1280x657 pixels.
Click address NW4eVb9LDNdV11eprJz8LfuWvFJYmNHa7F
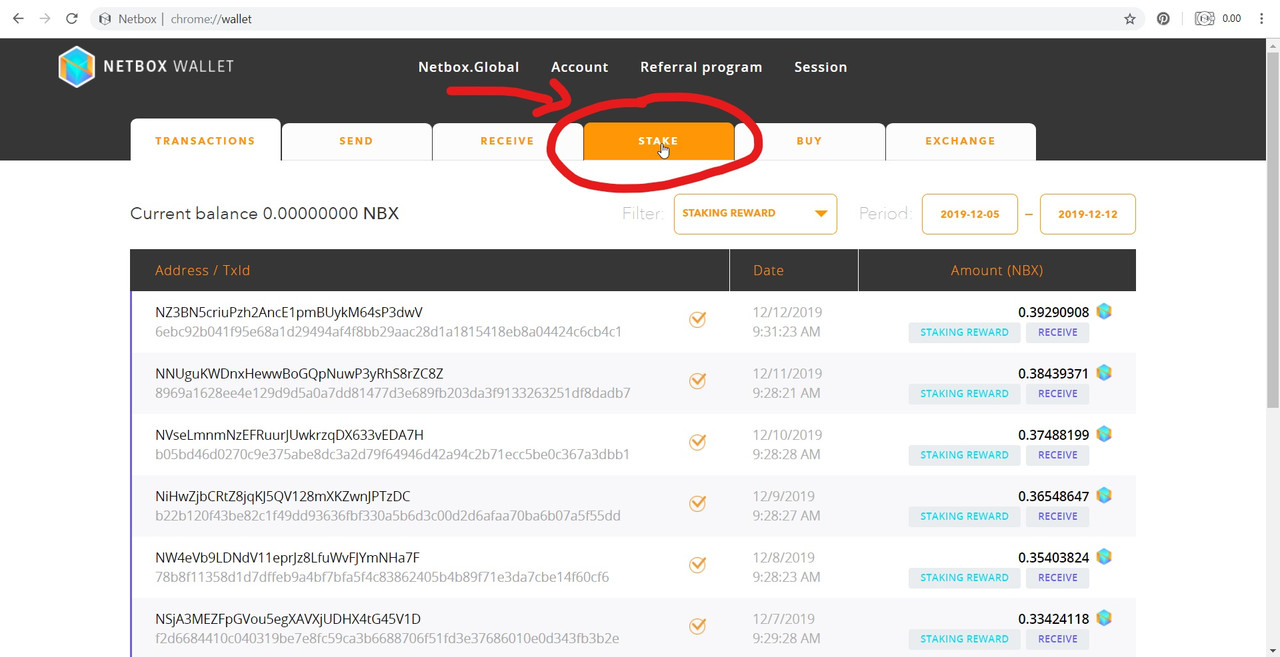click(287, 558)
